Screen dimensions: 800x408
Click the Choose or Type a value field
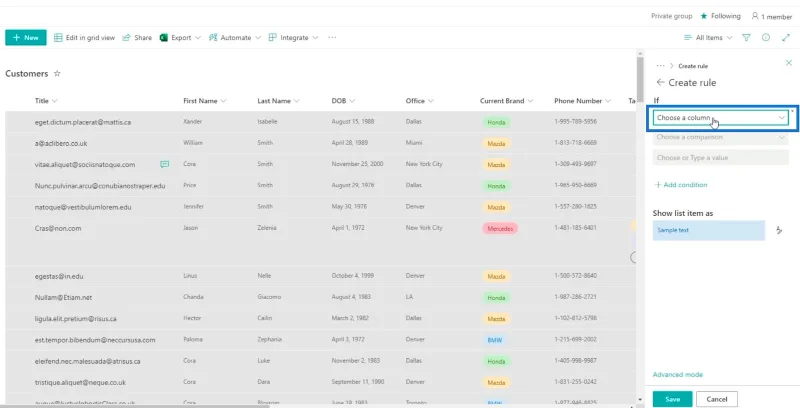(720, 158)
